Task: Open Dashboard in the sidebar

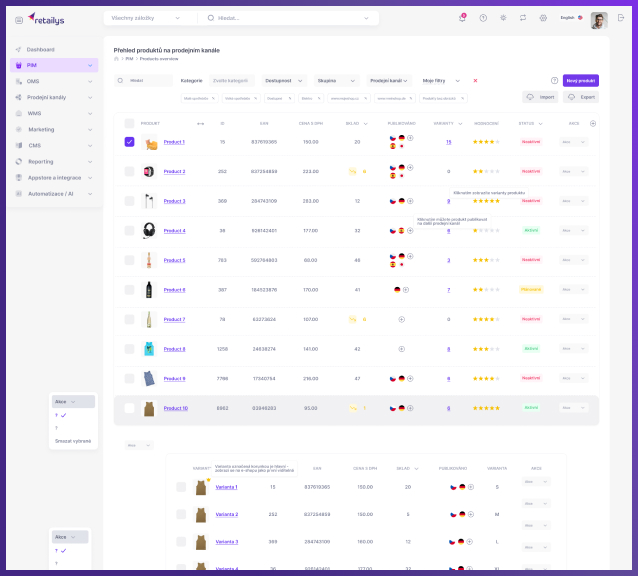Action: (40, 49)
